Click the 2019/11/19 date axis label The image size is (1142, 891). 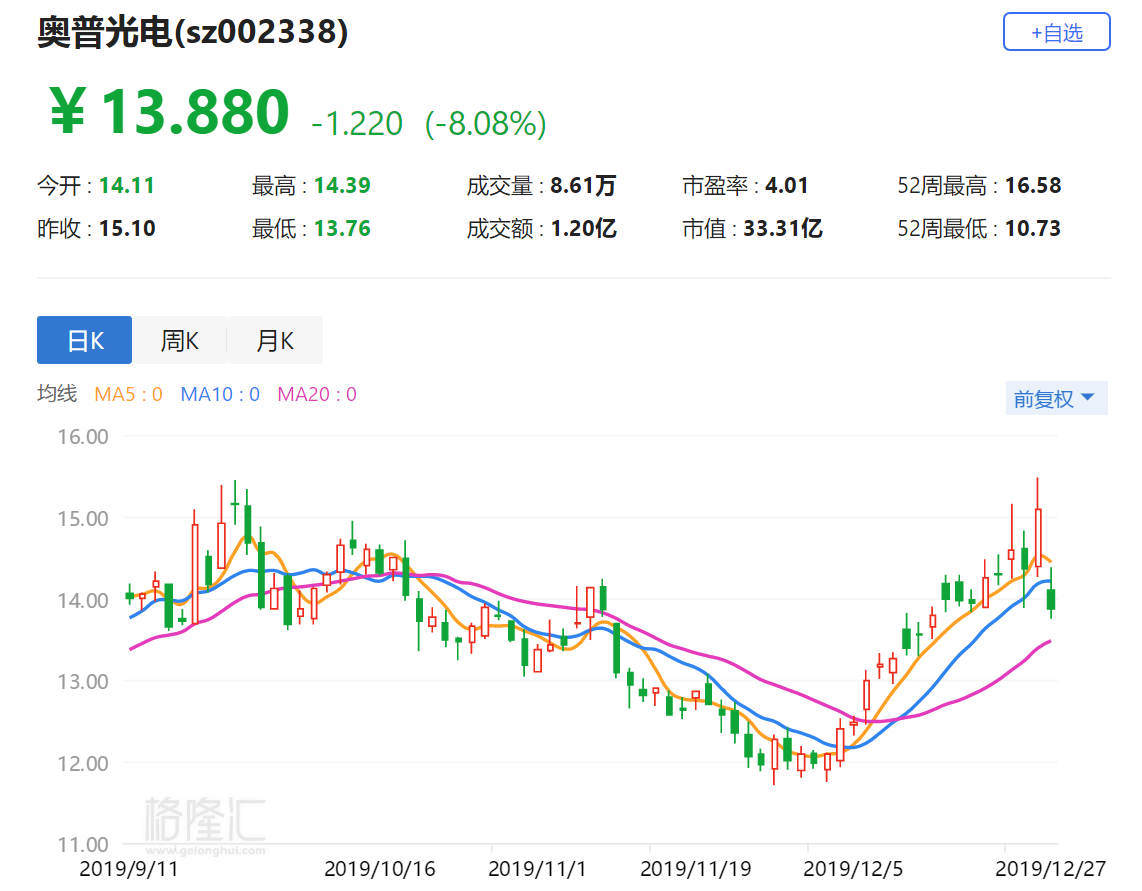click(696, 869)
